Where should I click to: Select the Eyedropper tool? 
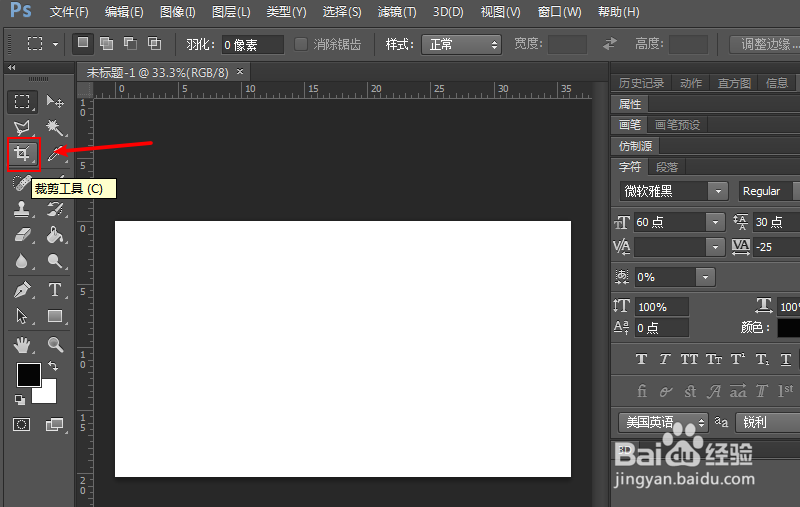coord(55,154)
